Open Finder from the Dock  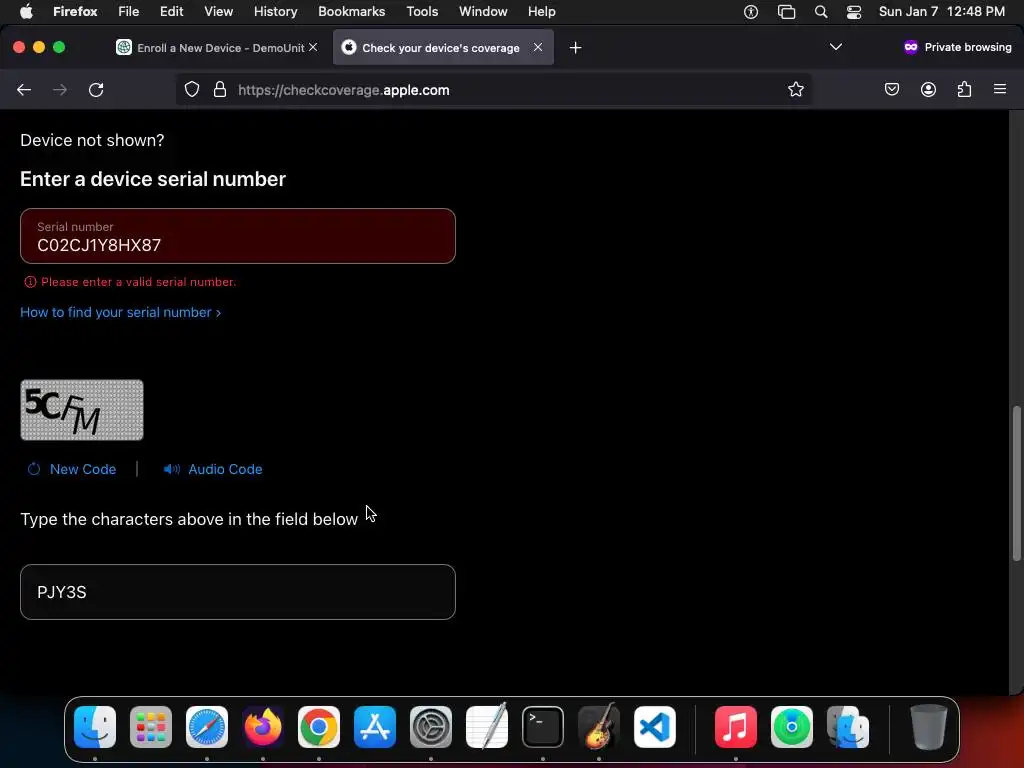[95, 727]
